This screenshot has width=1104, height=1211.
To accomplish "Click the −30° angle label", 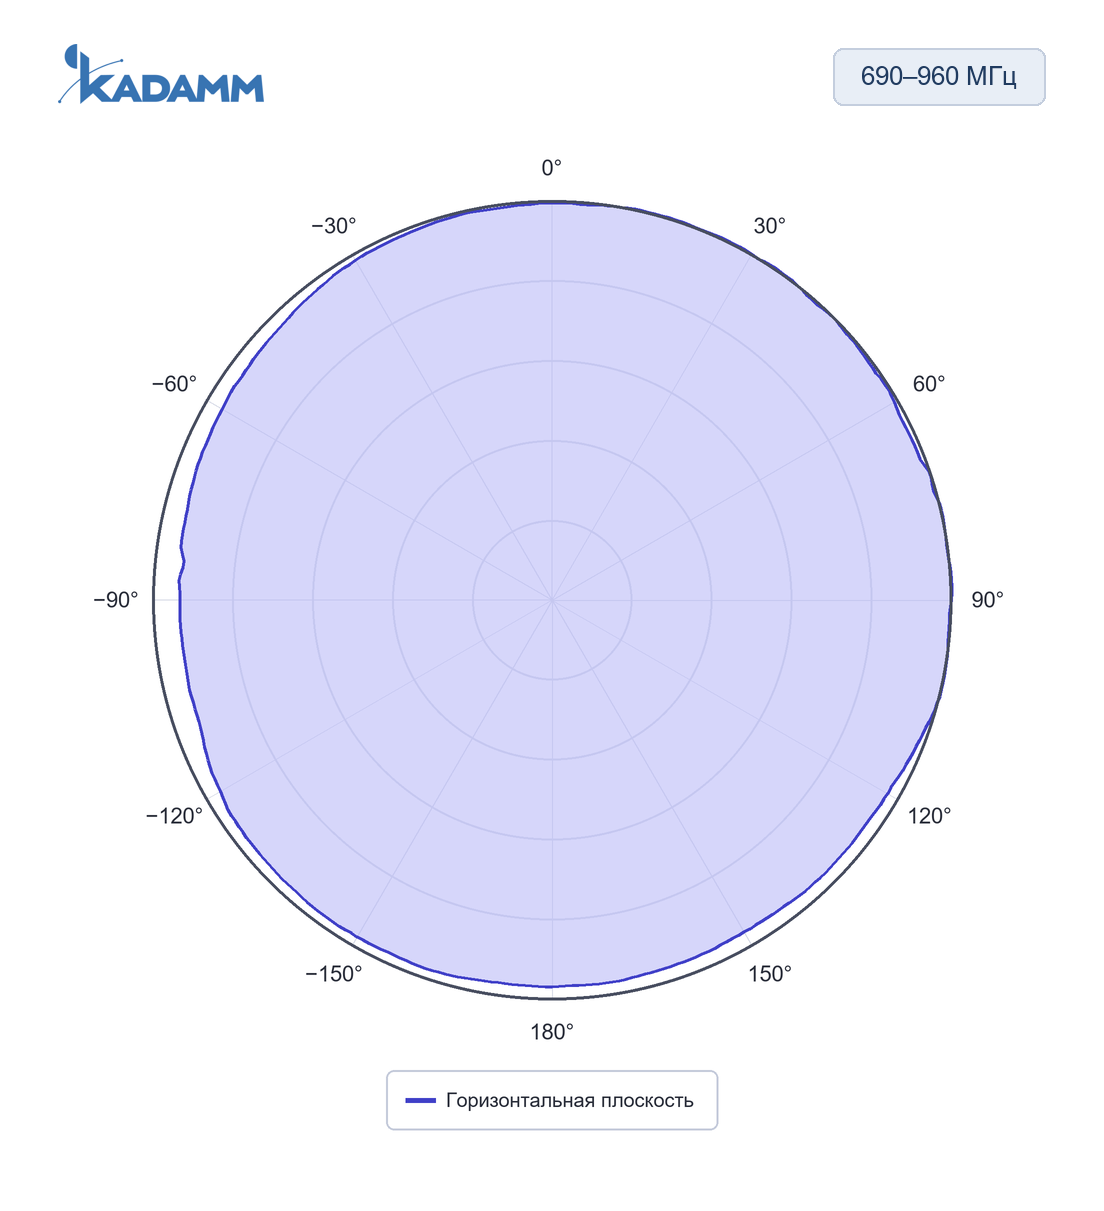I will coord(334,226).
